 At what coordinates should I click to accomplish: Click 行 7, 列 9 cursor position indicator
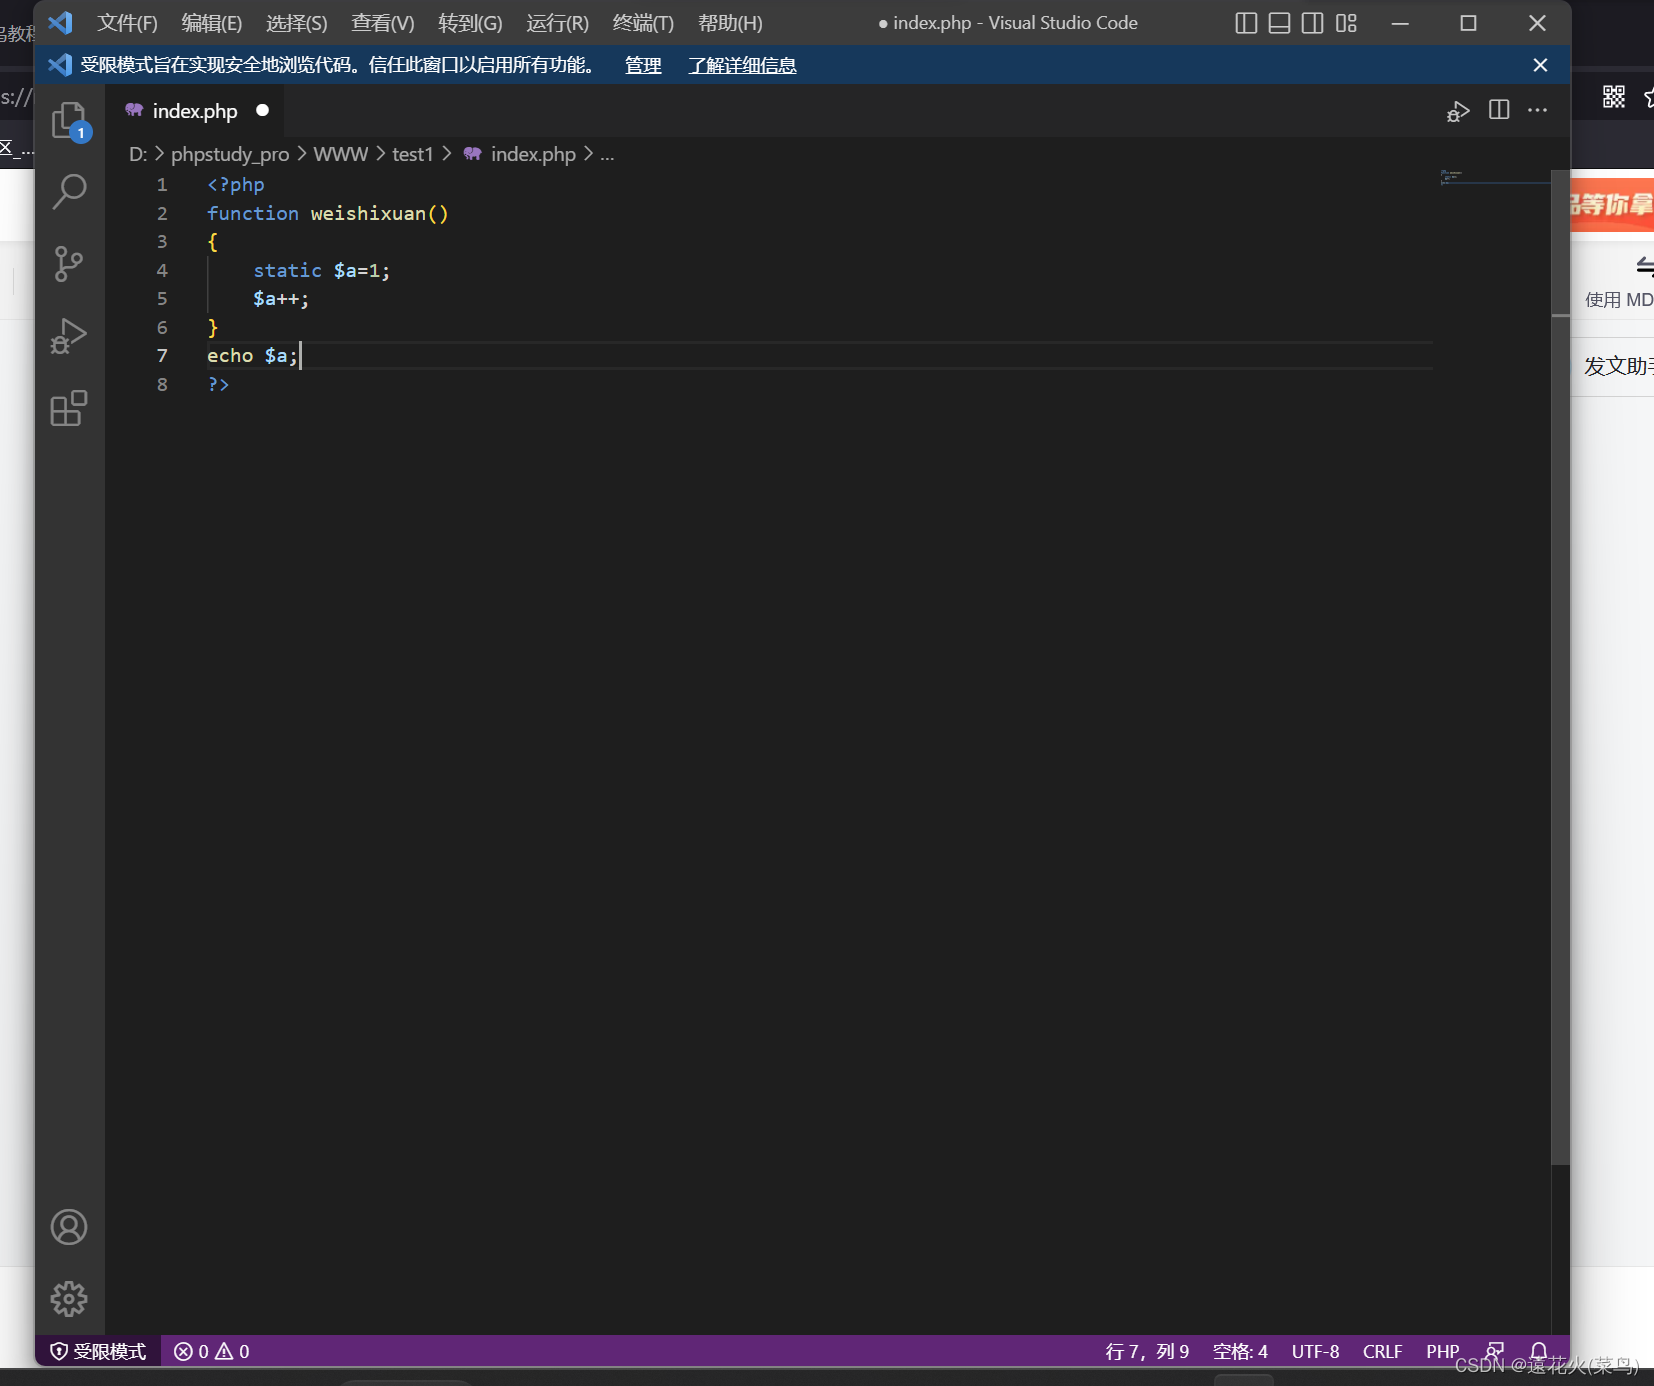(1147, 1351)
